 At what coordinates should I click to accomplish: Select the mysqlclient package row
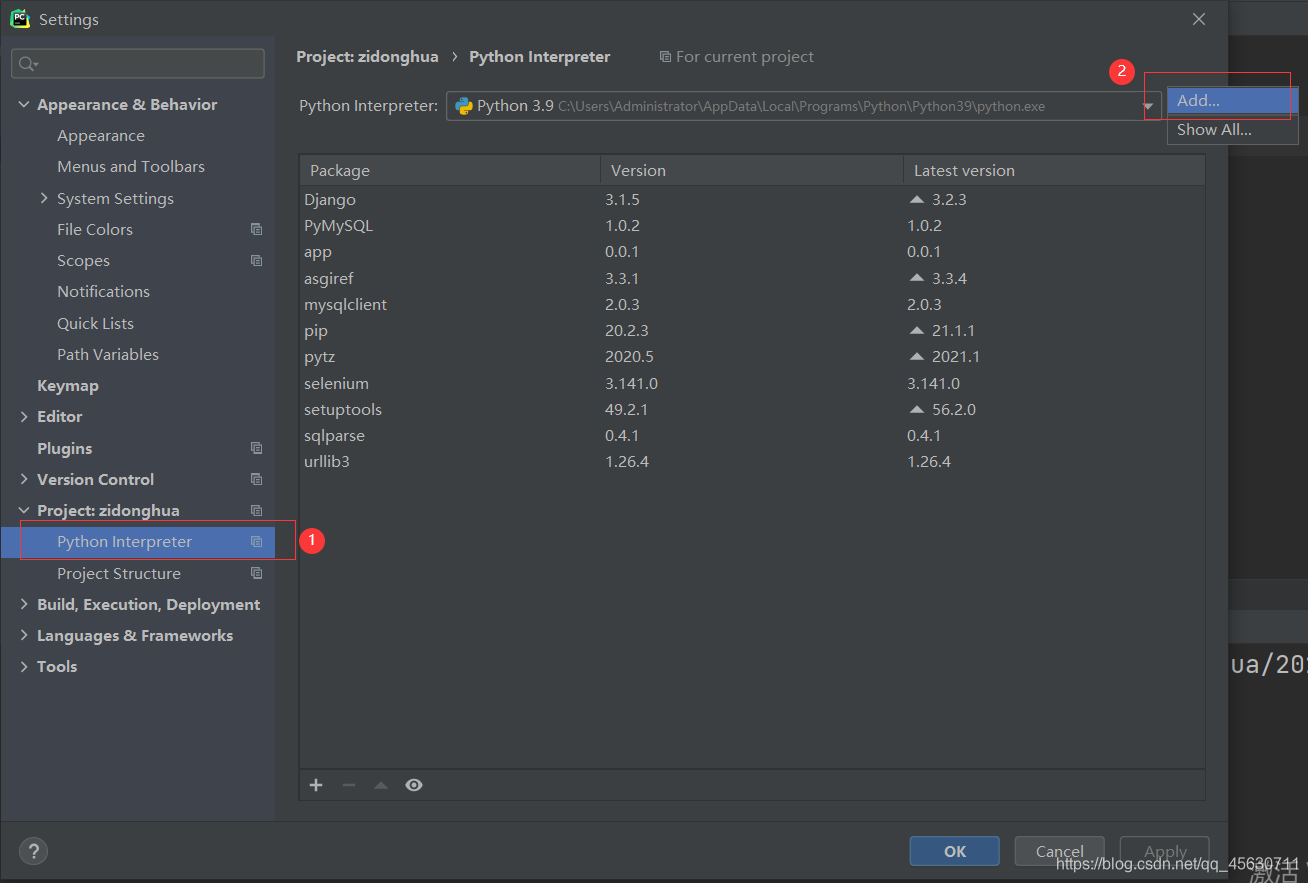[752, 304]
